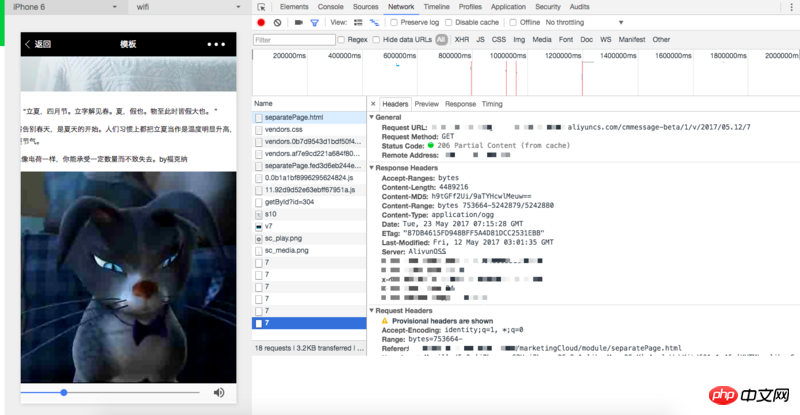Switch to the Console tab
The image size is (800, 415).
pyautogui.click(x=331, y=7)
